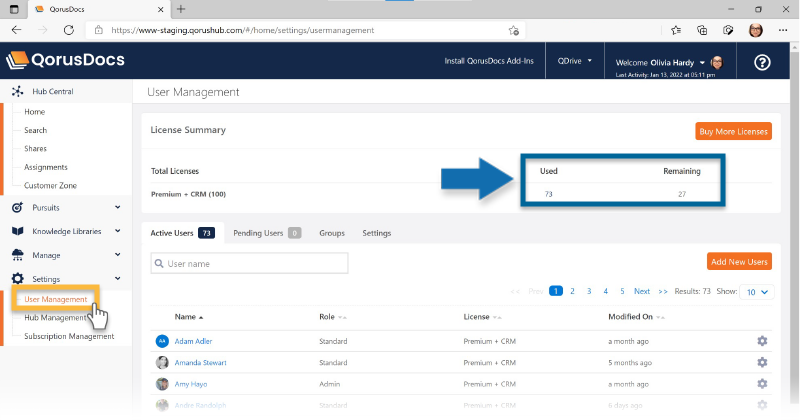Open Amy Hayo's user profile link
Screen dimensions: 800x420
coord(191,384)
